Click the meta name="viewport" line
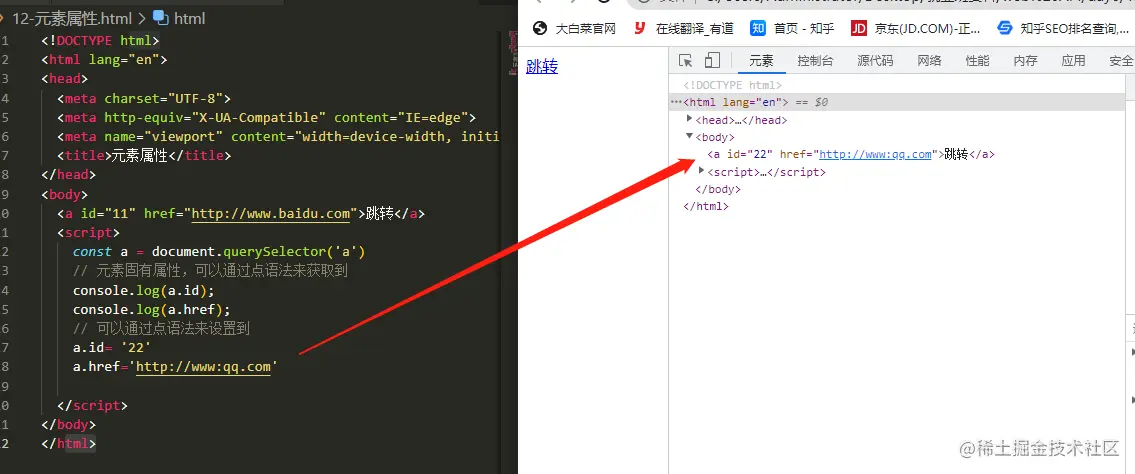This screenshot has height=474, width=1135. (x=279, y=137)
